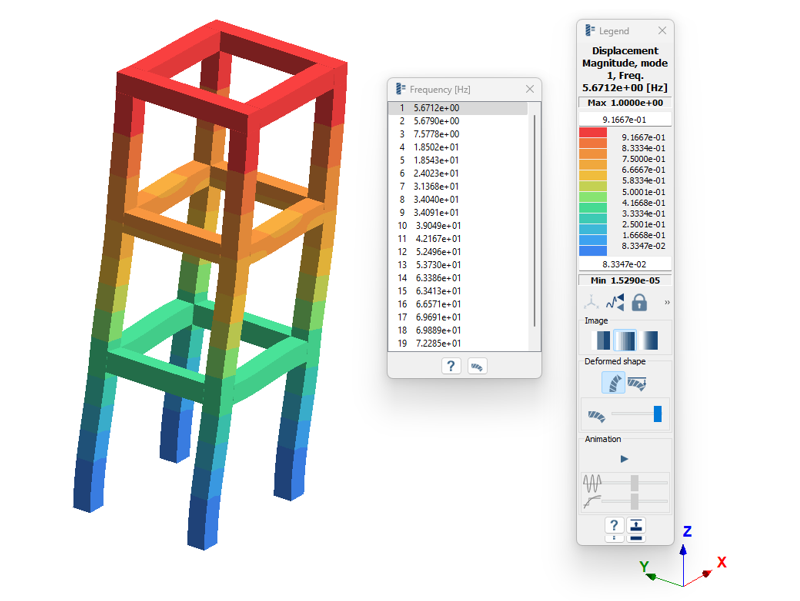
Task: Click the Legend panel help button
Action: pos(613,527)
